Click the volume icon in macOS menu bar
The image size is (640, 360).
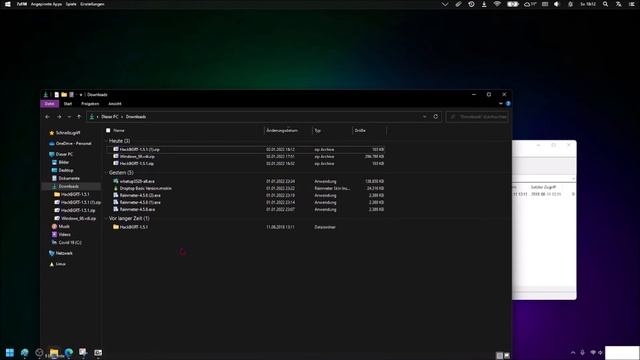click(557, 4)
